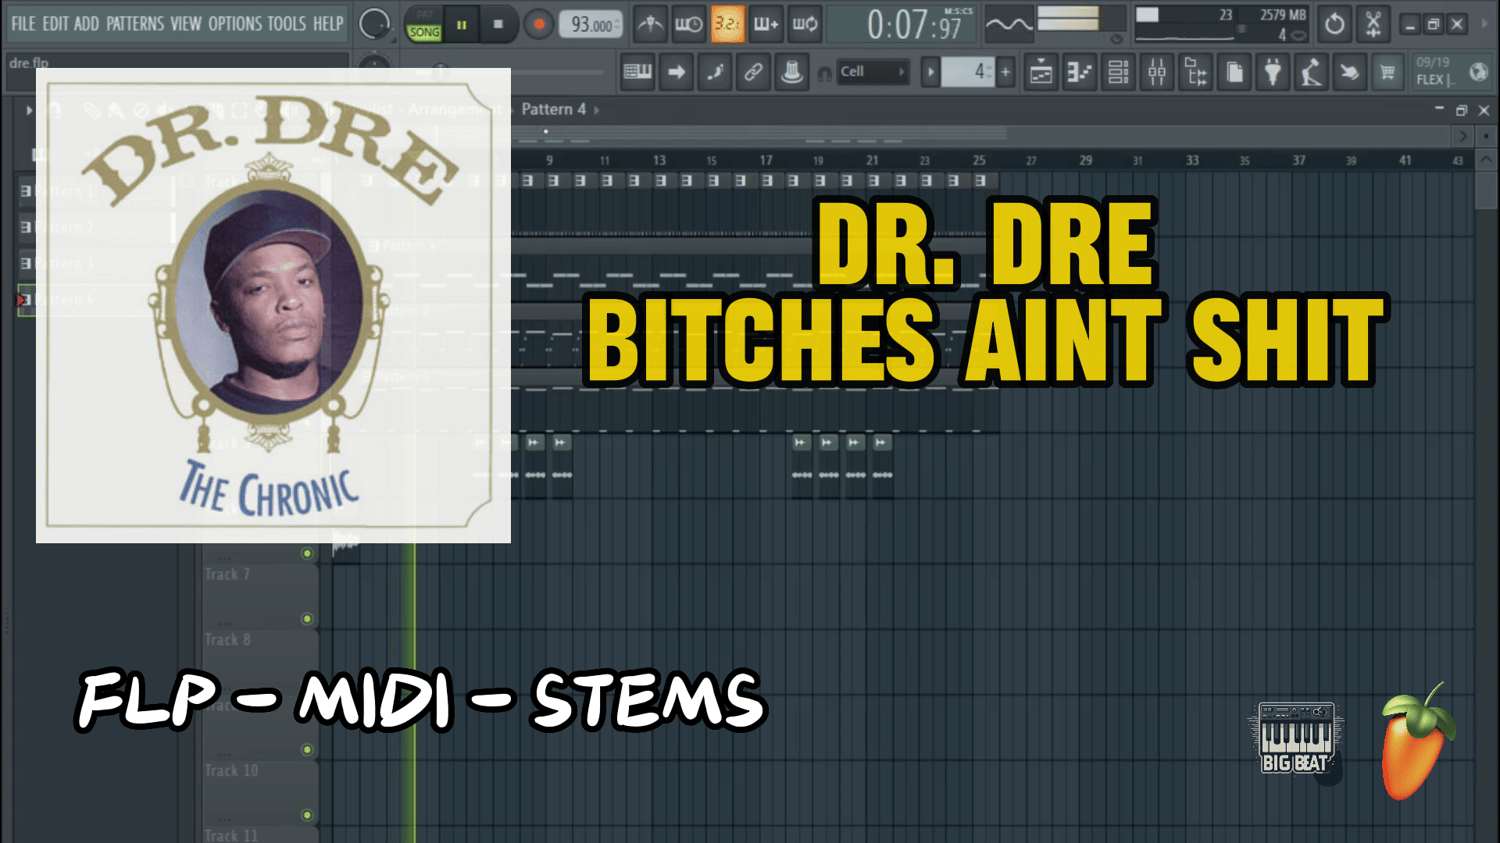Image resolution: width=1500 pixels, height=843 pixels.
Task: Click the chain-link multilink controllers icon
Action: click(753, 72)
